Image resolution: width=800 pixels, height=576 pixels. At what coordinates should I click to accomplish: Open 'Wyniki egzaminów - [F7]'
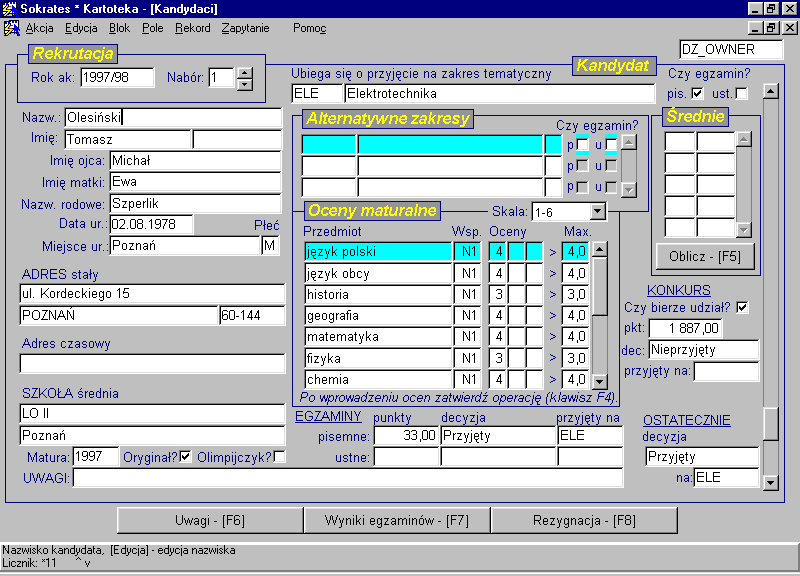(x=396, y=520)
